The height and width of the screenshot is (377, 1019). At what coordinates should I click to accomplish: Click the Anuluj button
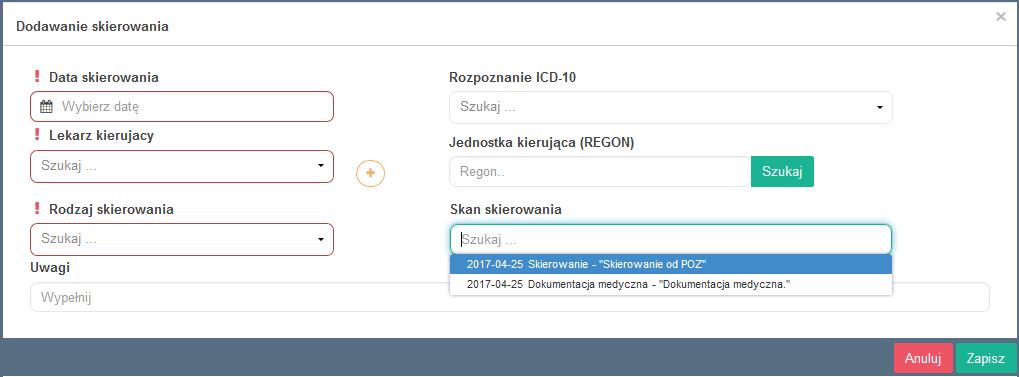pos(923,358)
